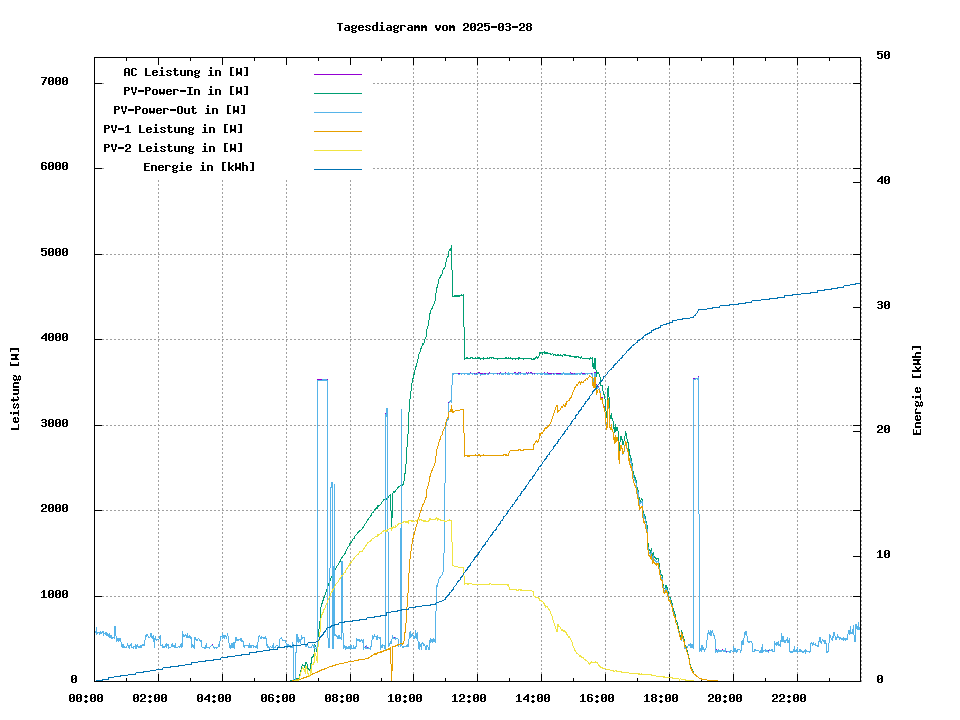Screen dimensions: 960x720
Task: Click the left axis title Leistung [W]
Action: (x=16, y=389)
